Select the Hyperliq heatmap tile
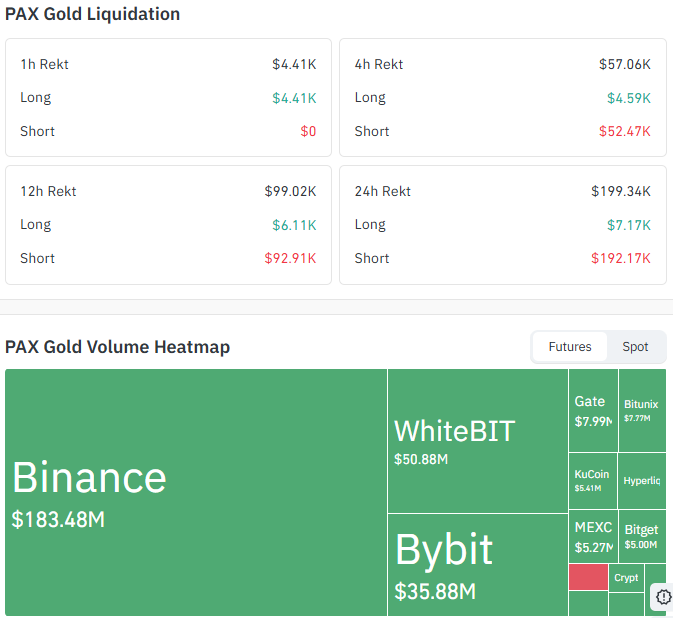The image size is (673, 618). click(x=642, y=481)
